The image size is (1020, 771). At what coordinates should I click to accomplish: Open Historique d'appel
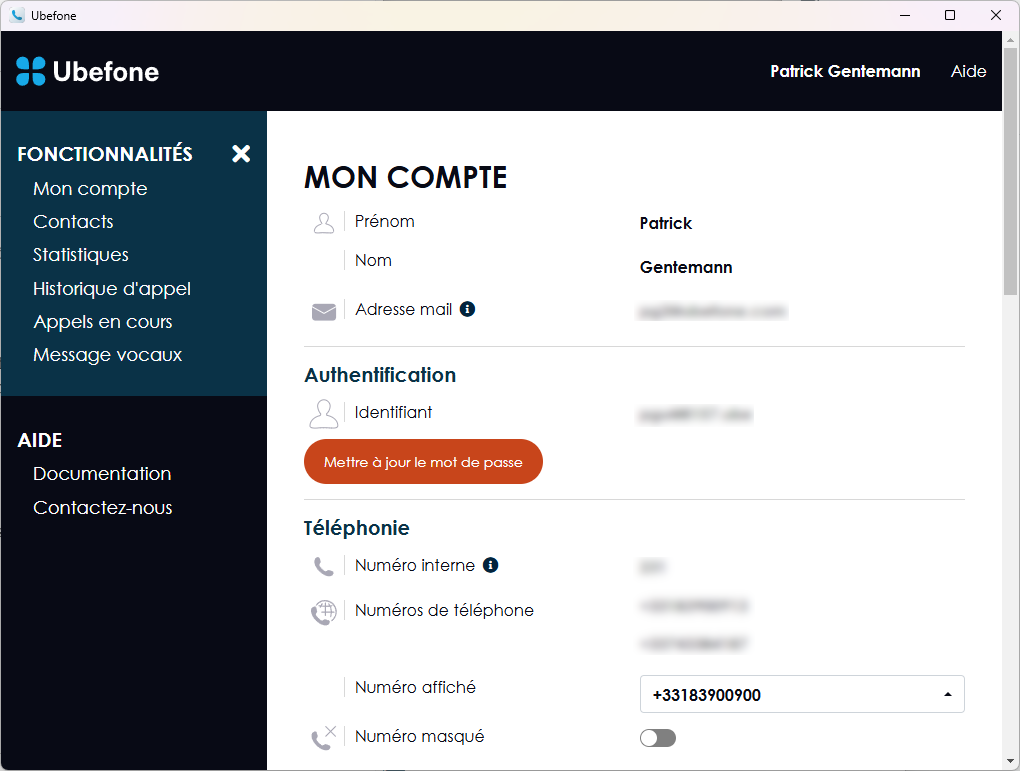point(112,288)
